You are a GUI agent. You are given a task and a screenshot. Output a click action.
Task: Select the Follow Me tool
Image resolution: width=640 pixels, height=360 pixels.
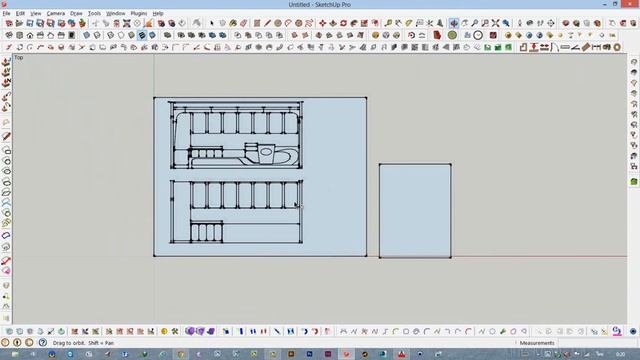click(x=354, y=23)
